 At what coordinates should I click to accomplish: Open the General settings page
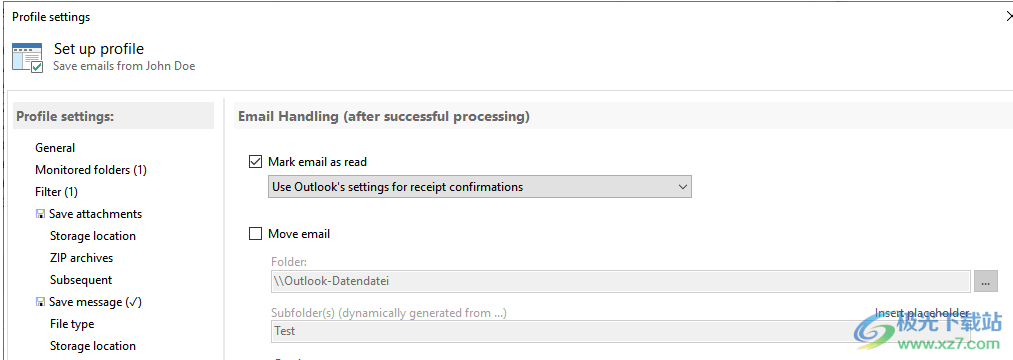pos(55,148)
